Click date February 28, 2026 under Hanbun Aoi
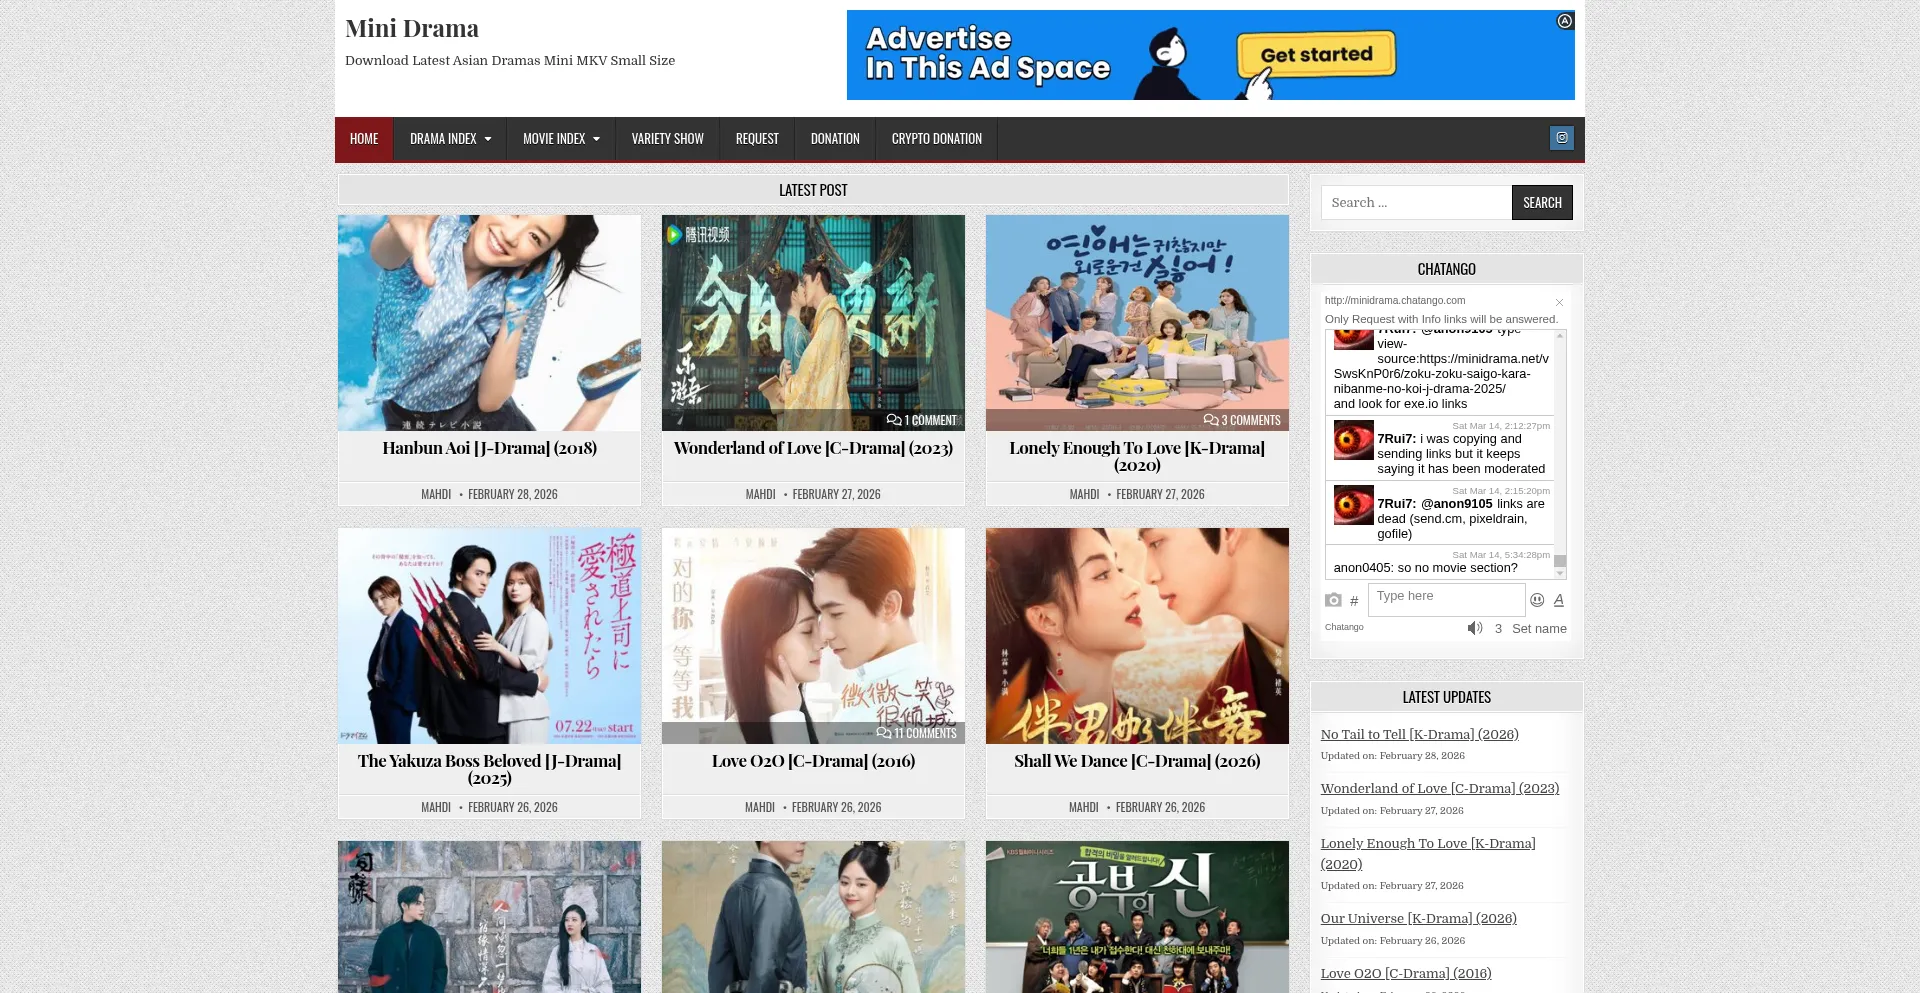The image size is (1920, 993). (513, 494)
